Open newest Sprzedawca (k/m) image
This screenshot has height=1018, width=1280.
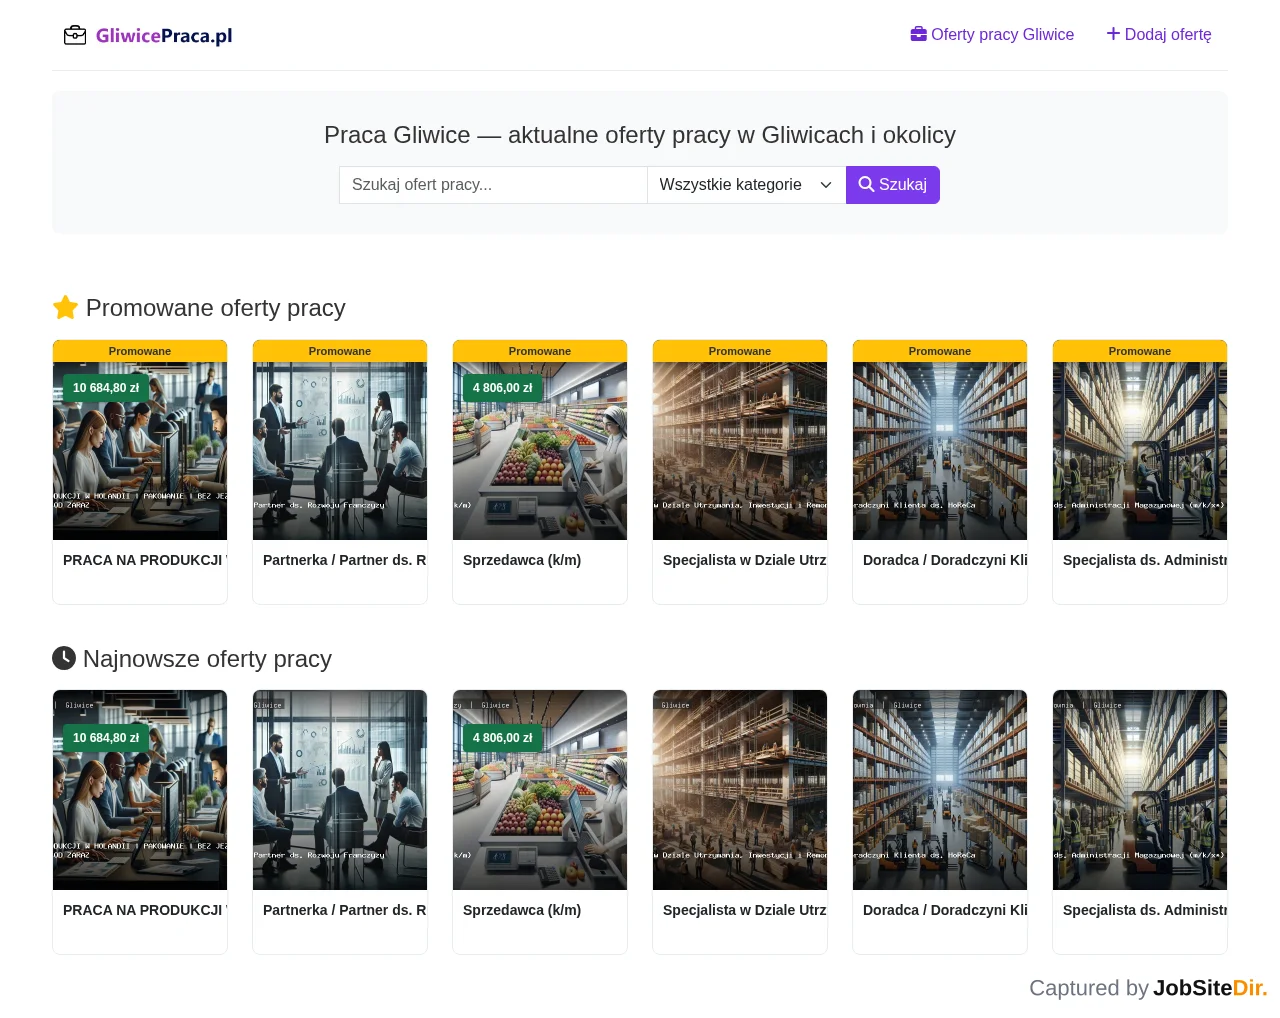pyautogui.click(x=540, y=790)
